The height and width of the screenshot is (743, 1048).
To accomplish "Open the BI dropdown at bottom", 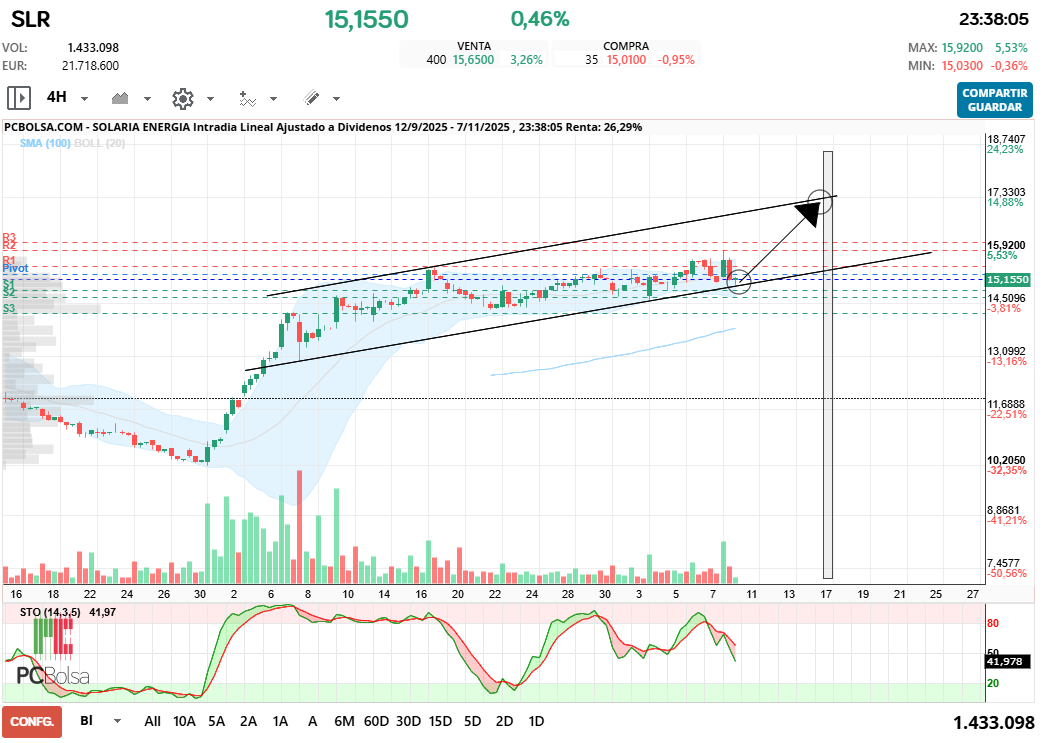I will (x=118, y=721).
